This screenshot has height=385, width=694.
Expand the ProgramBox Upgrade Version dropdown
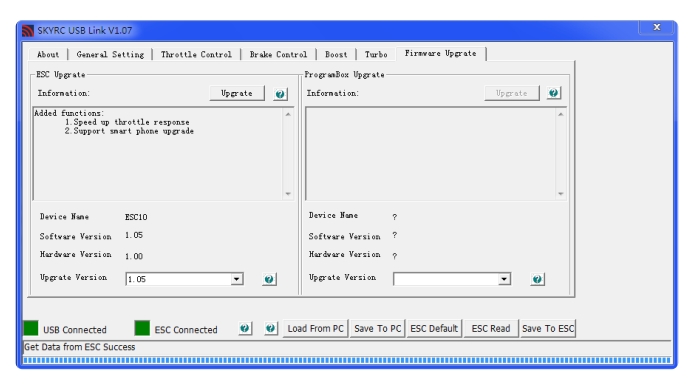pos(504,279)
